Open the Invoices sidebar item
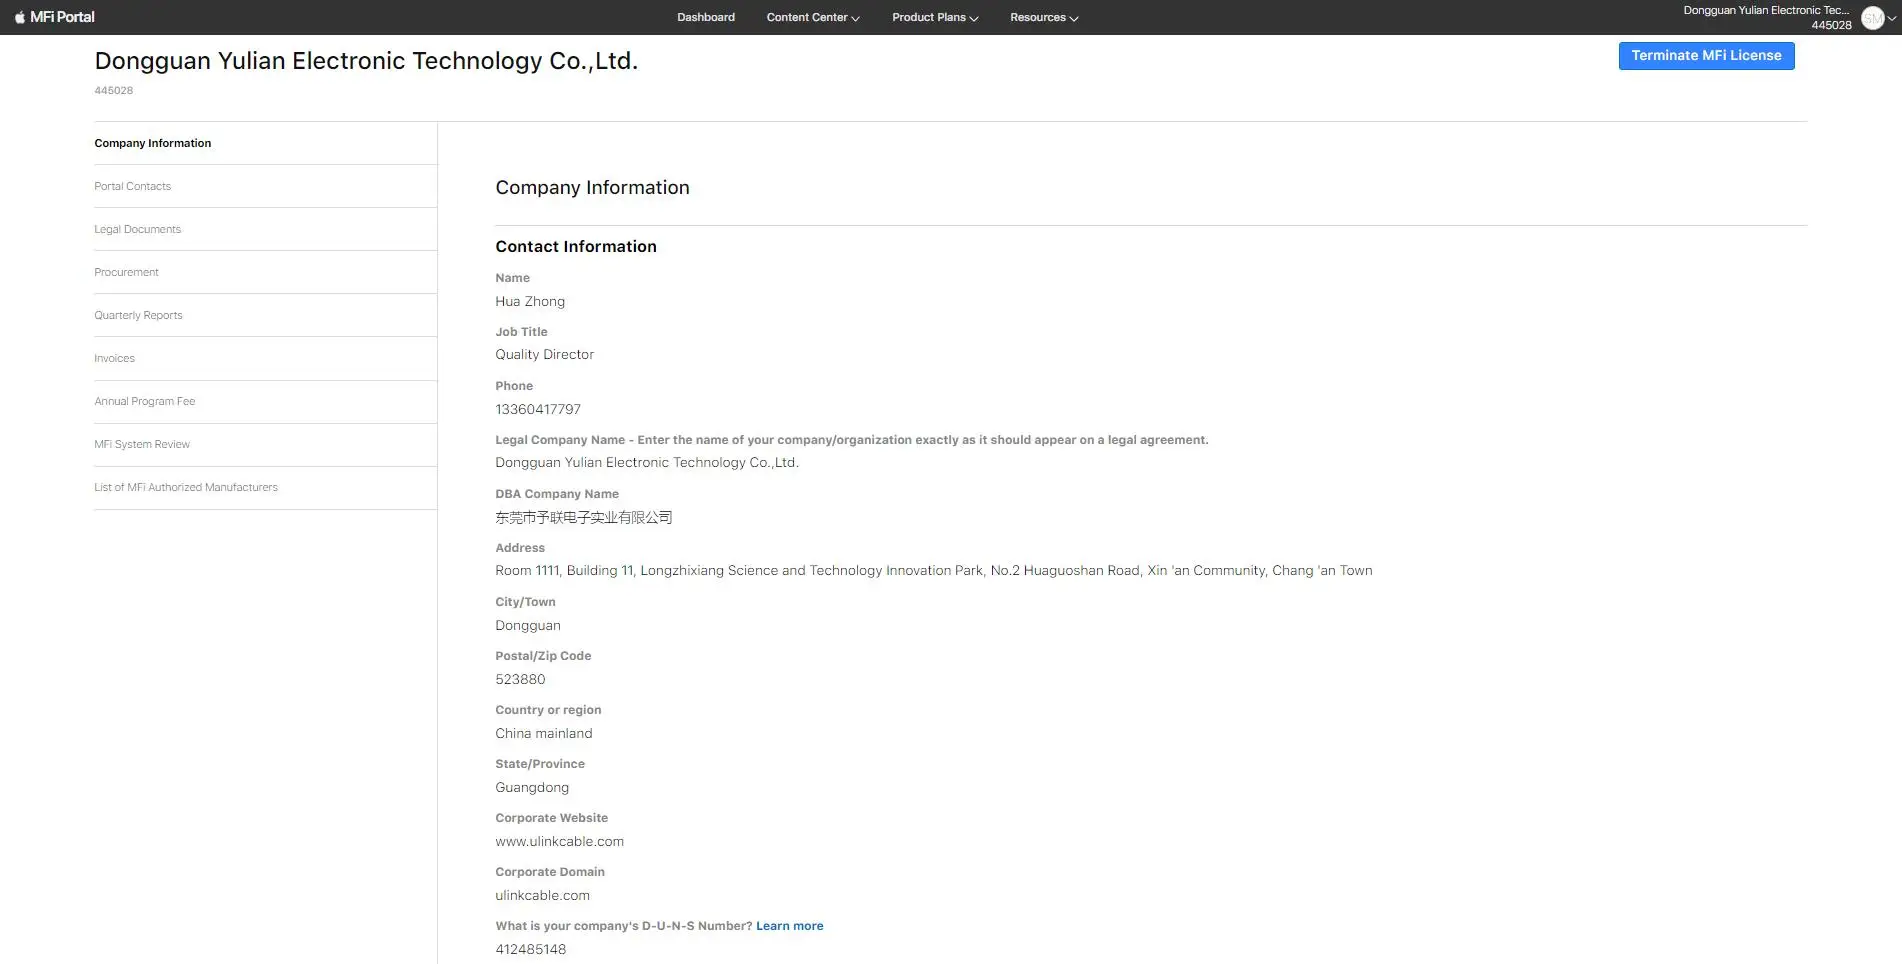This screenshot has width=1902, height=964. point(115,358)
